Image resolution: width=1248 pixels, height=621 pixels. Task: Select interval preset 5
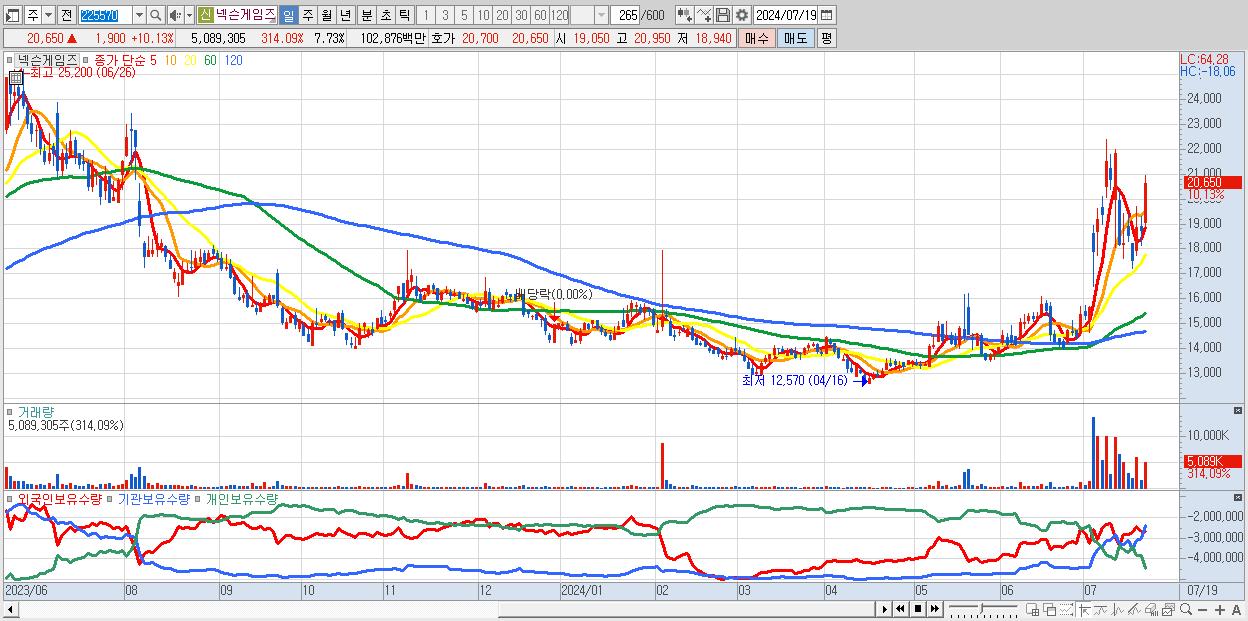click(464, 15)
